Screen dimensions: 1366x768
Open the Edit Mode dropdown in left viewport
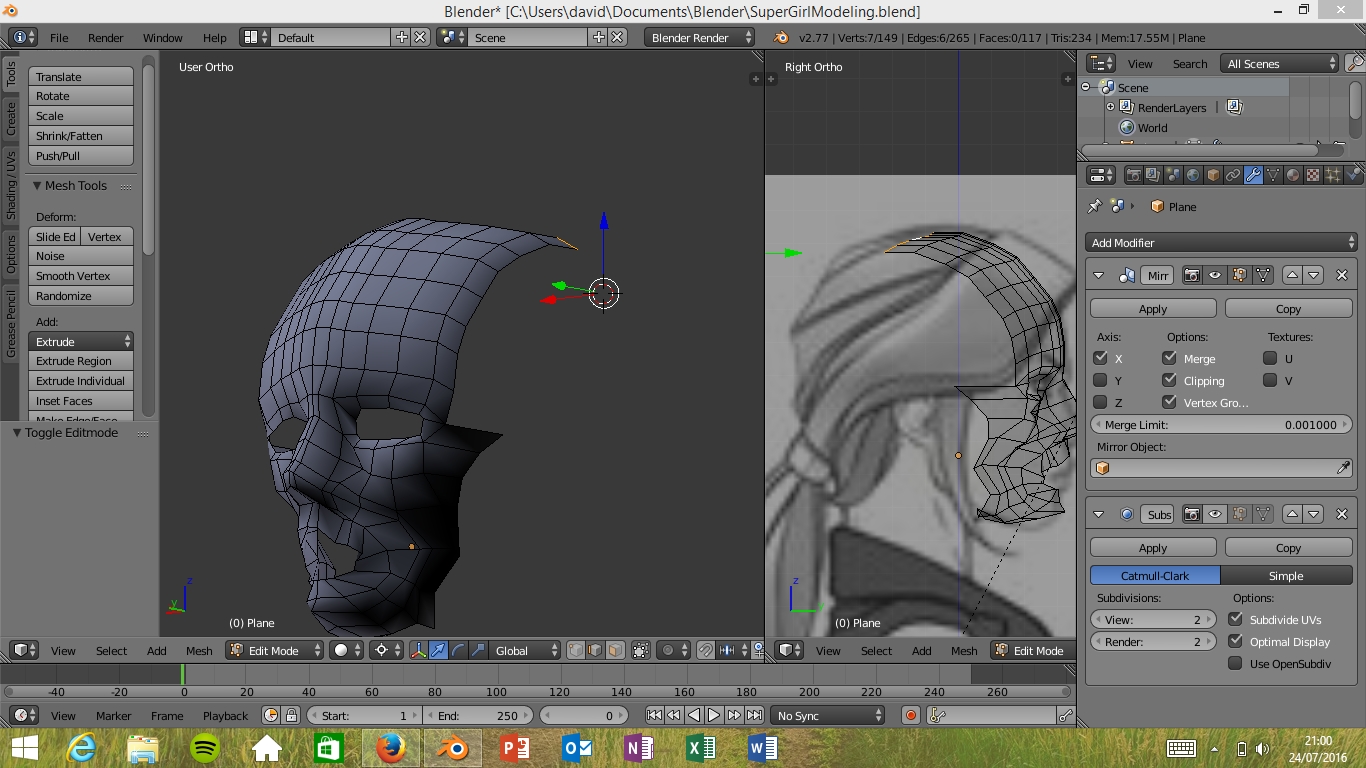tap(275, 650)
